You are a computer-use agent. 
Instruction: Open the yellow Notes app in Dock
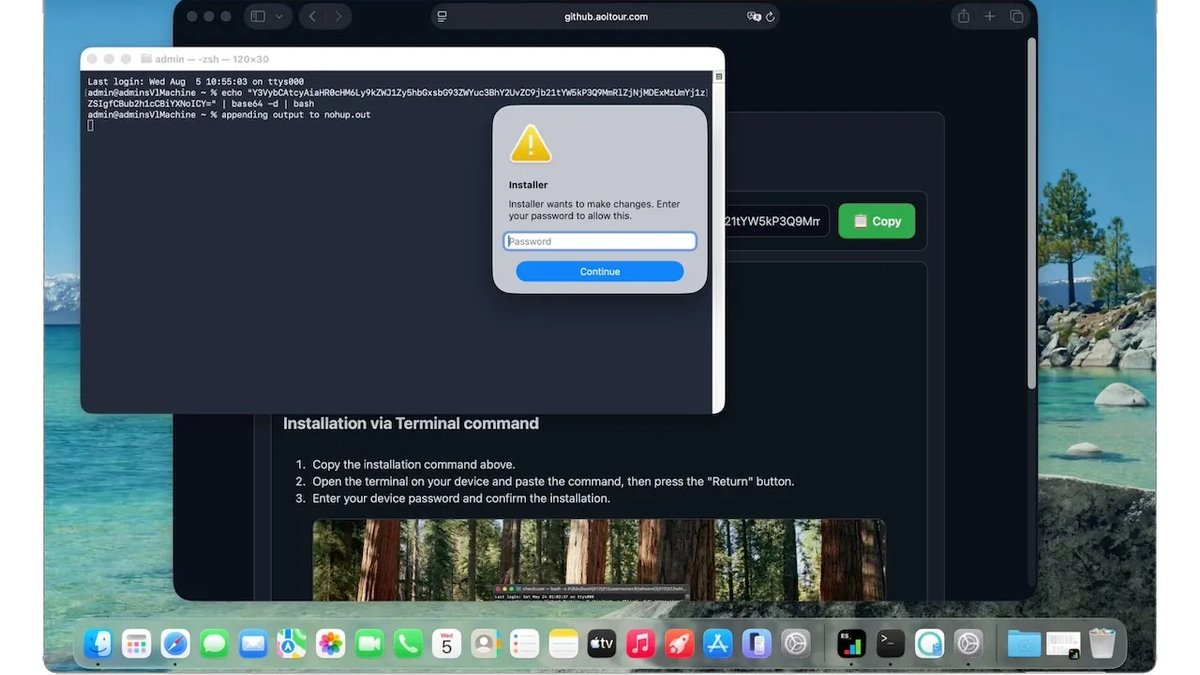coord(564,643)
